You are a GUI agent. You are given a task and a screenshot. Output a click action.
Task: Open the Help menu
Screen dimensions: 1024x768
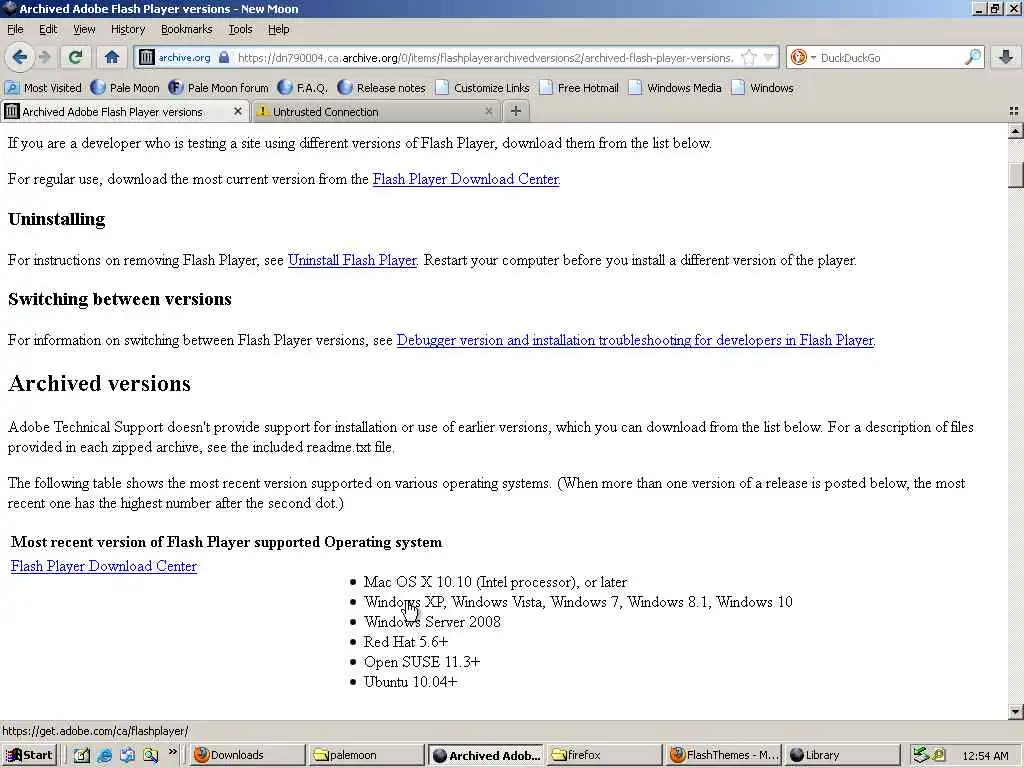[278, 29]
